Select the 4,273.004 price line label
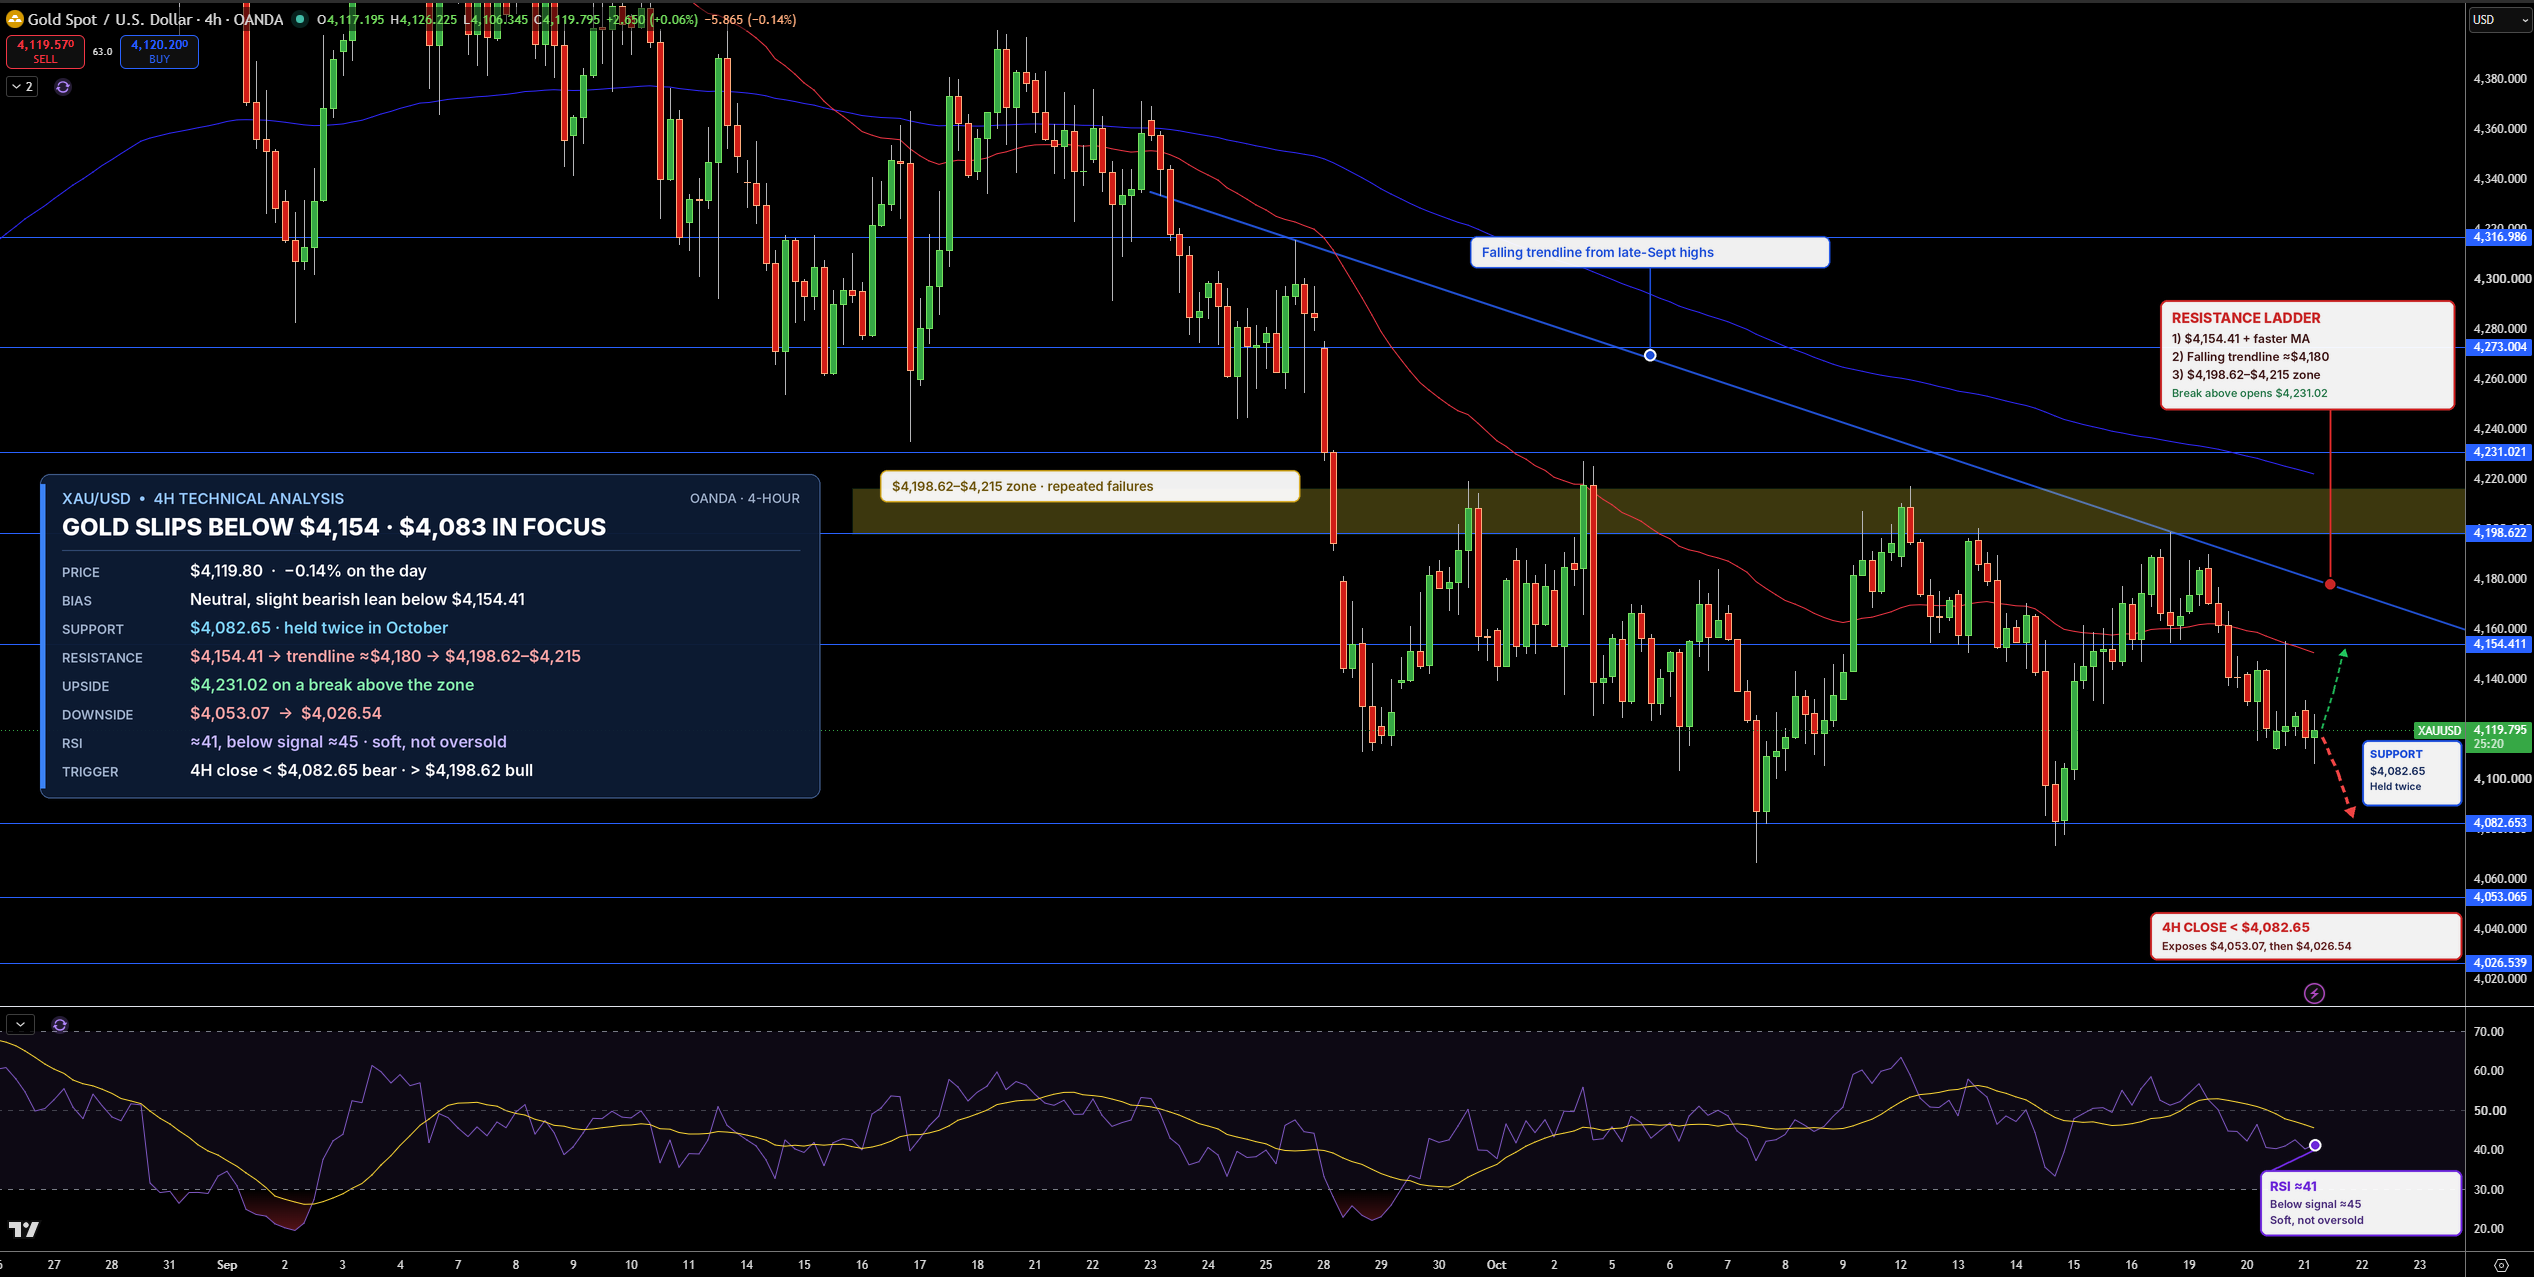Viewport: 2534px width, 1277px height. coord(2499,347)
